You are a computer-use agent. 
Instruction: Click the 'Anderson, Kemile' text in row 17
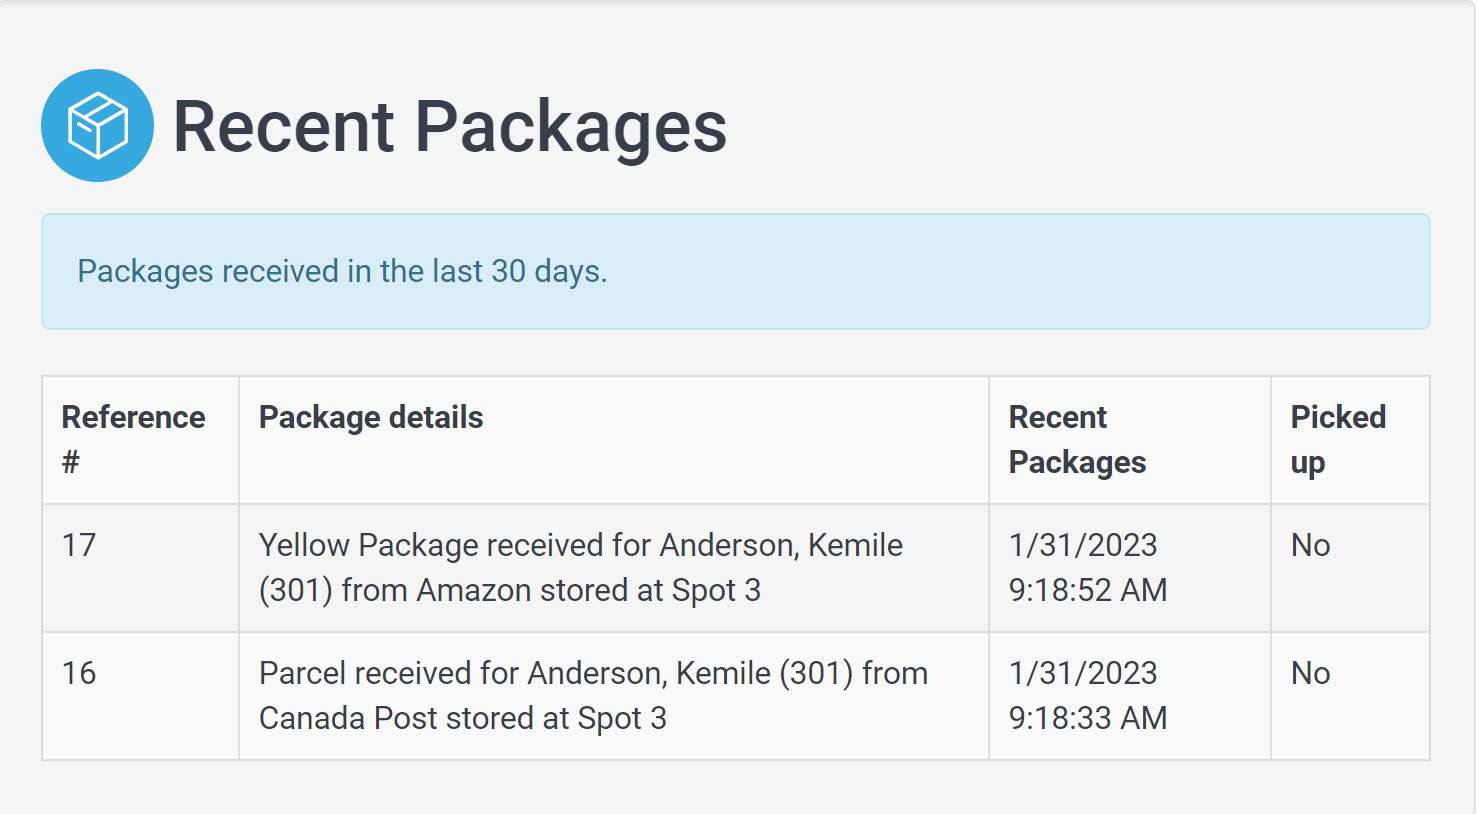coord(781,546)
